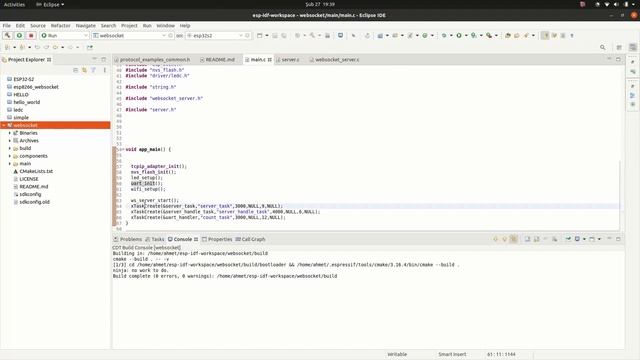The height and width of the screenshot is (360, 640).
Task: Click the Debug bug toolbar icon
Action: click(444, 36)
